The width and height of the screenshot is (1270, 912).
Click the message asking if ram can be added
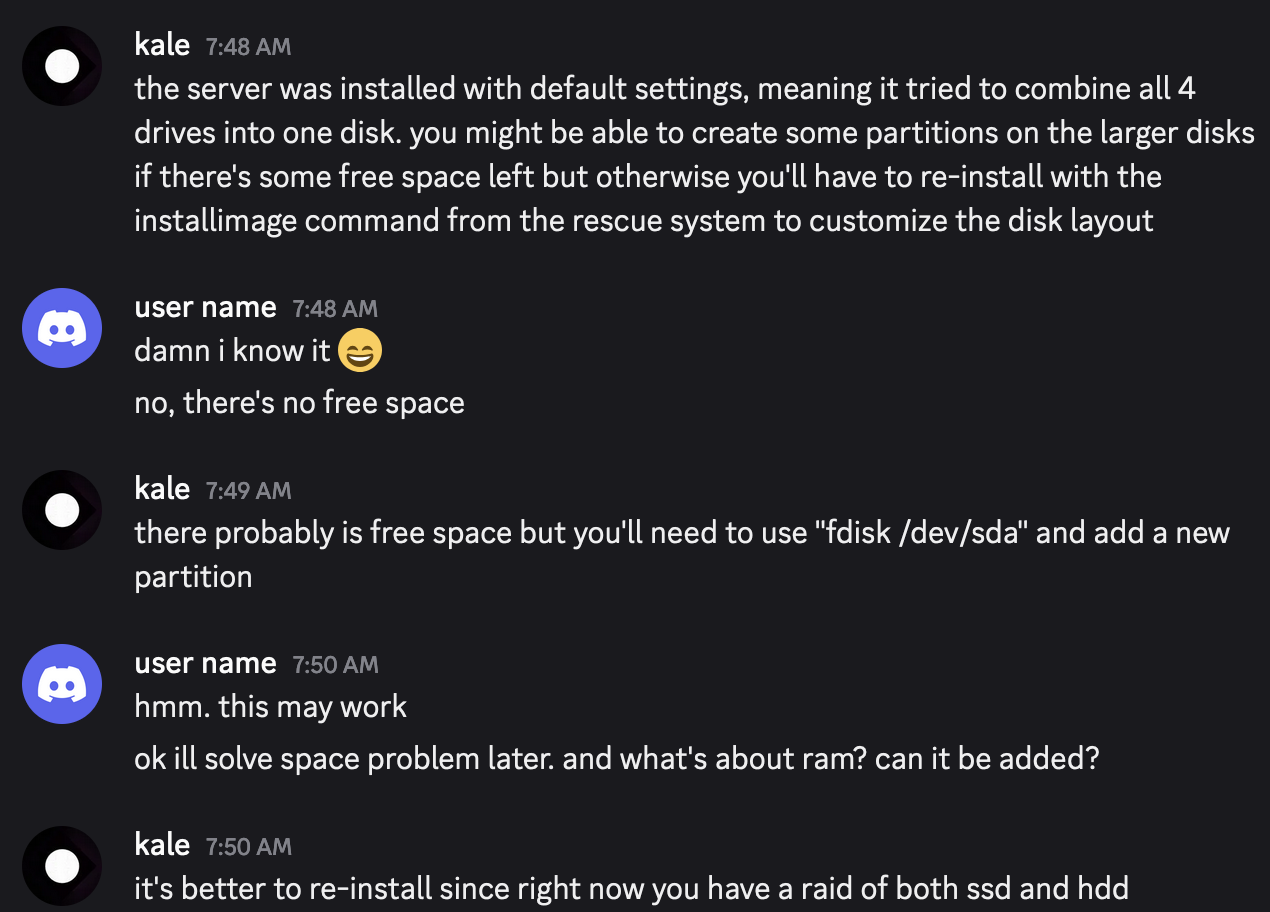tap(616, 759)
